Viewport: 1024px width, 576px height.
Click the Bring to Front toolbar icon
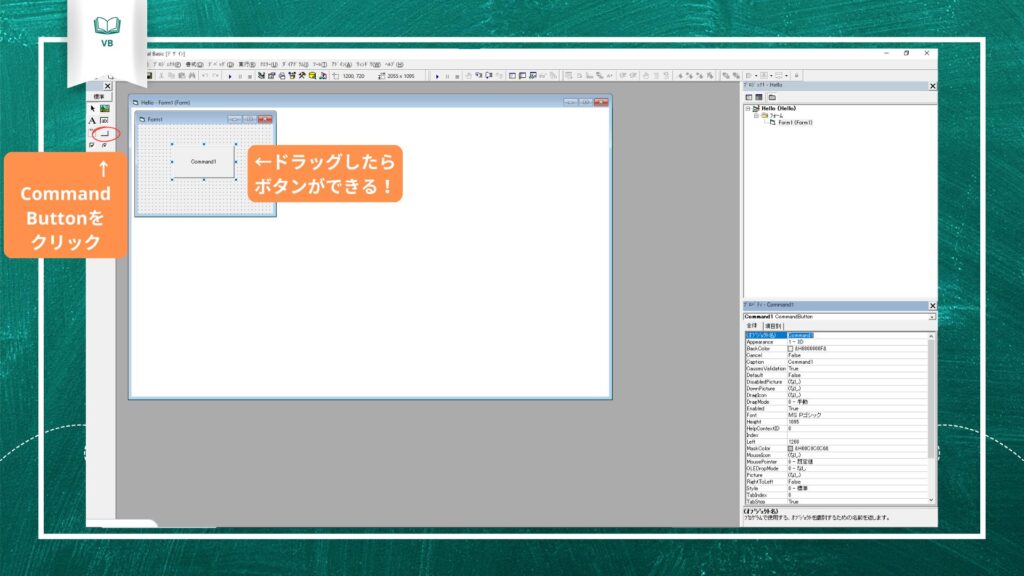click(x=726, y=76)
